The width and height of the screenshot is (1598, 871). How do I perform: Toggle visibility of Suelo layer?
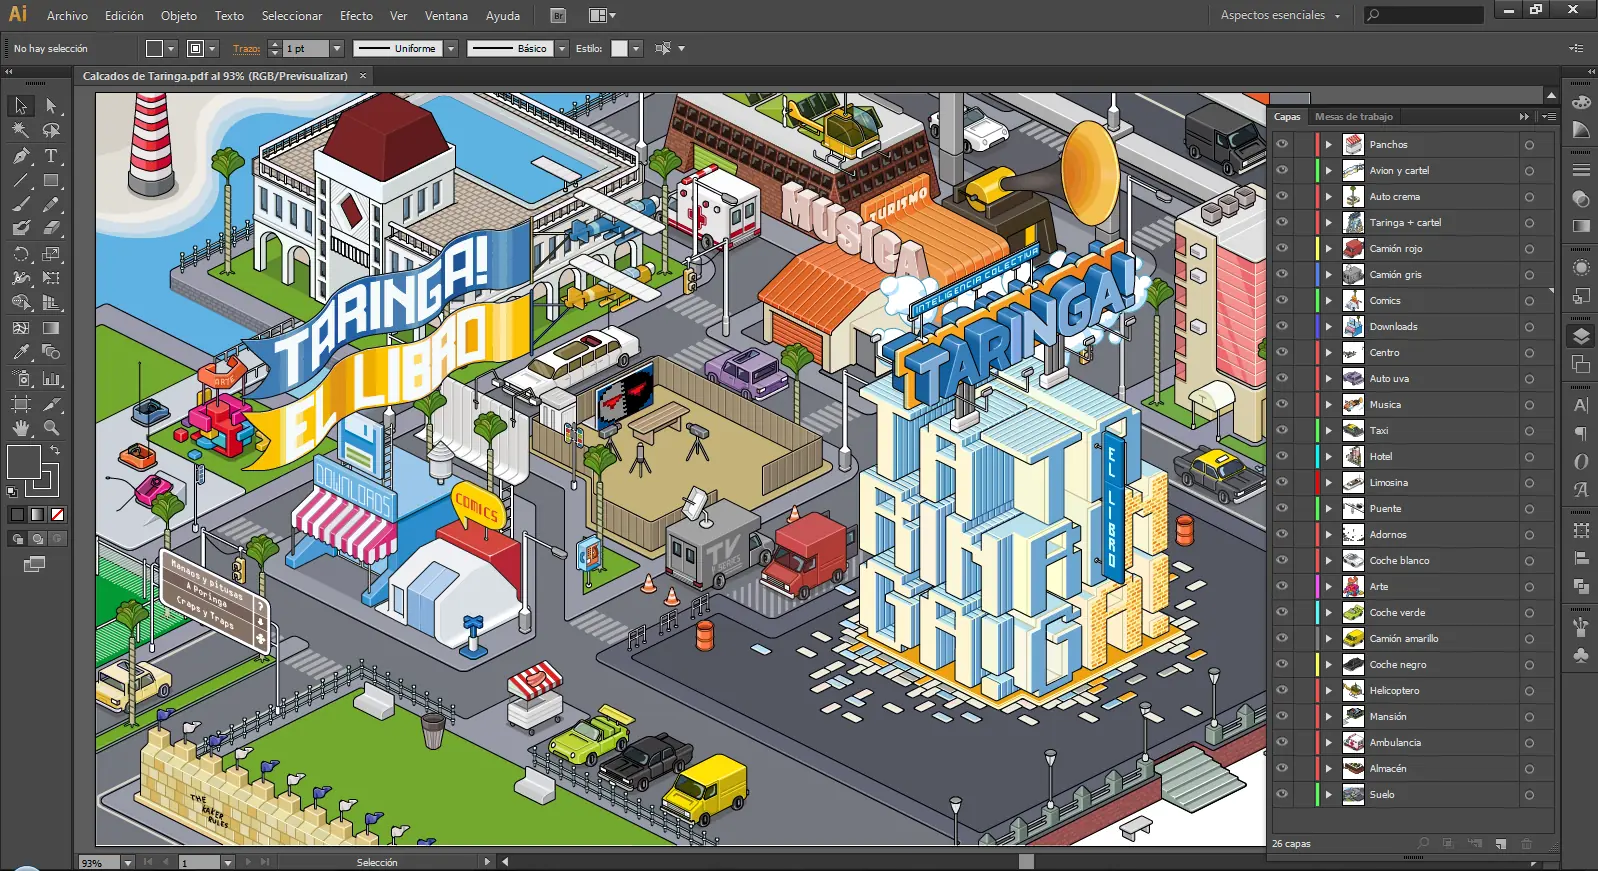point(1282,794)
